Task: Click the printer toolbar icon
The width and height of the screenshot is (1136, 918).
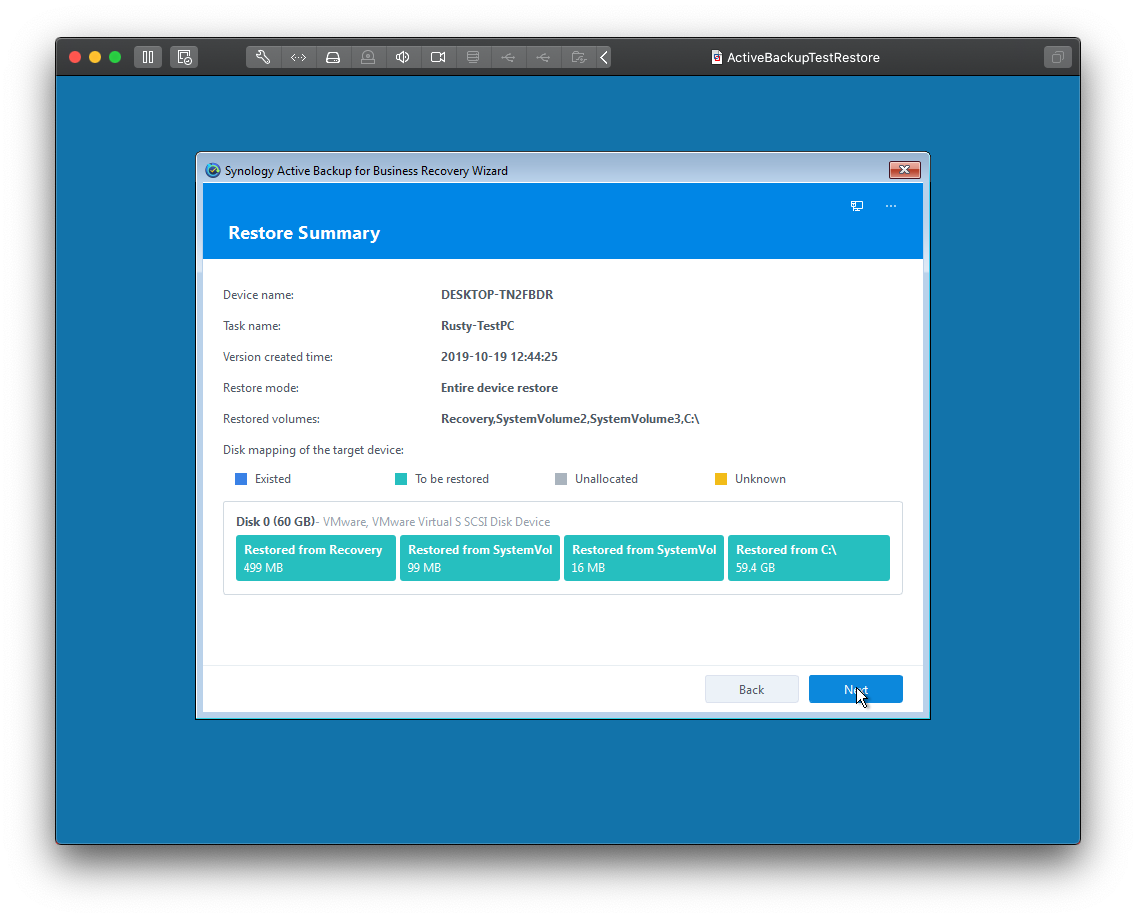Action: tap(473, 57)
